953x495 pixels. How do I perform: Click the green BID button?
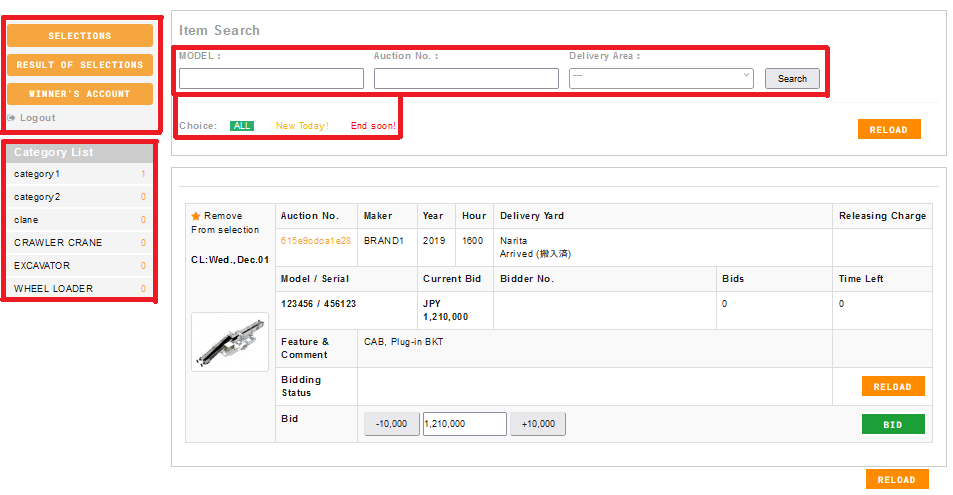[892, 425]
